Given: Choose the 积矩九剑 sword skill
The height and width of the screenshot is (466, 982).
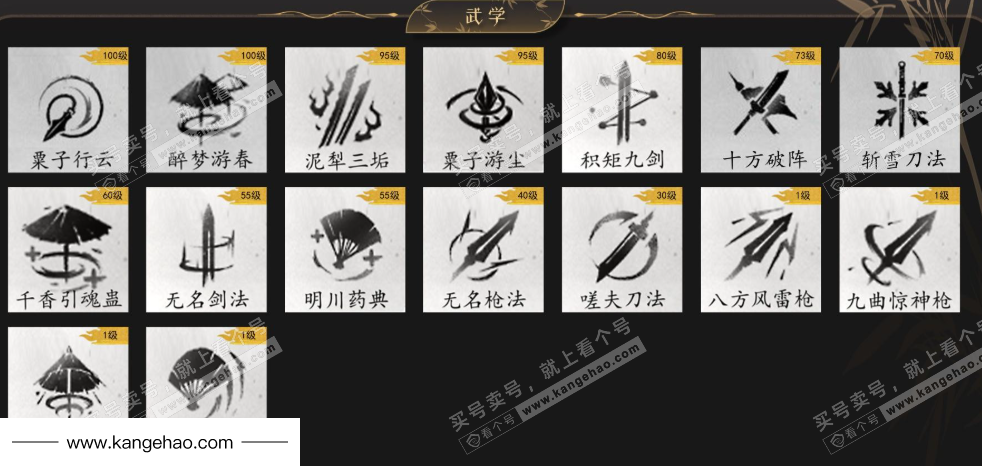Looking at the screenshot, I should coord(623,110).
